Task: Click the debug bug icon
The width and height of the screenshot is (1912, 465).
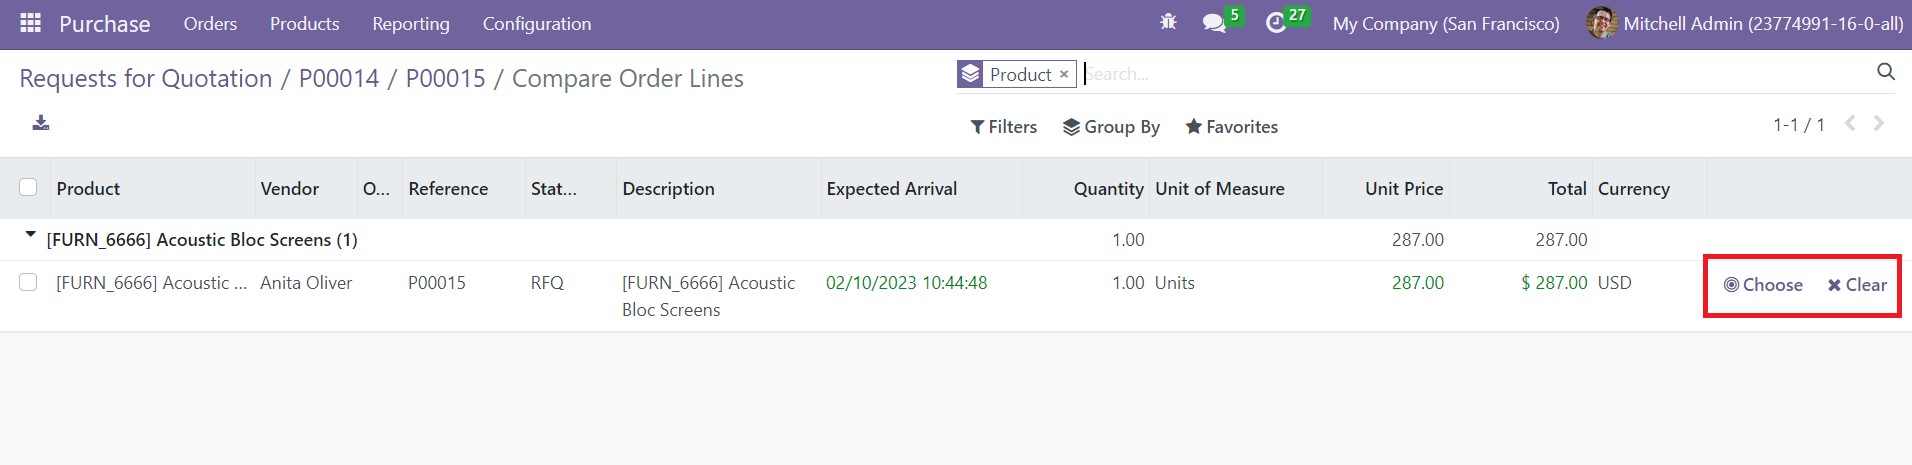Action: point(1168,22)
